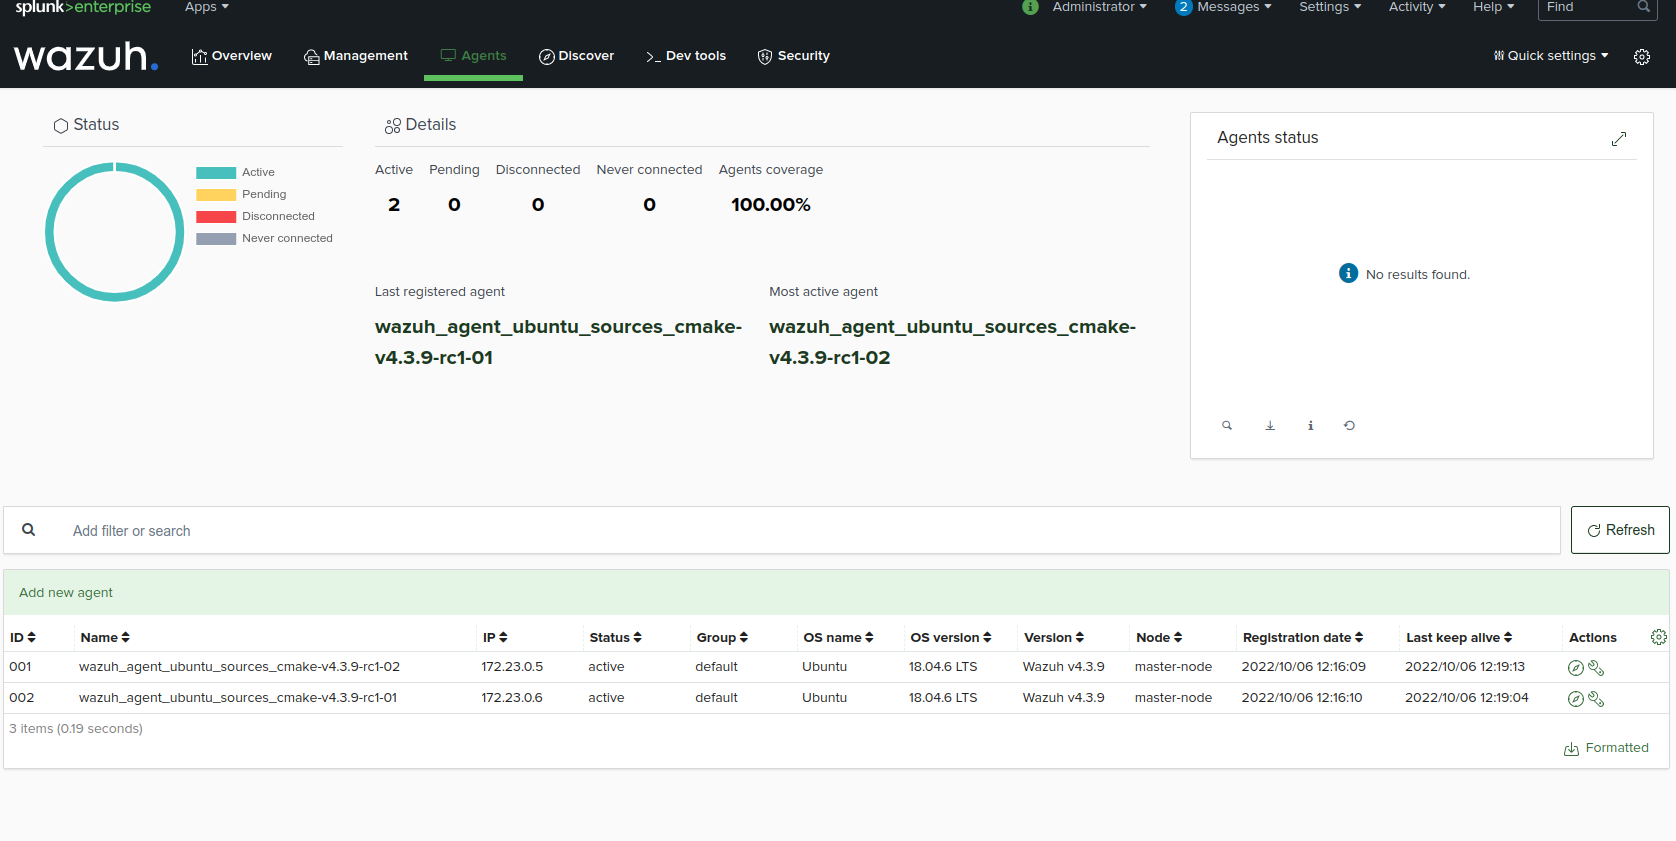Navigate to the Security tab
The height and width of the screenshot is (841, 1676).
coord(794,56)
